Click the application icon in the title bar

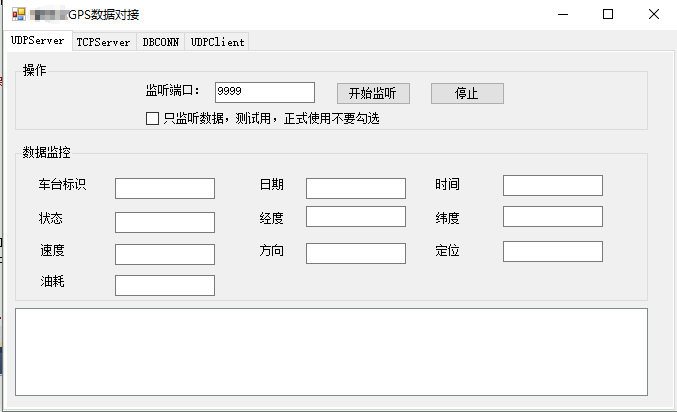tap(19, 14)
